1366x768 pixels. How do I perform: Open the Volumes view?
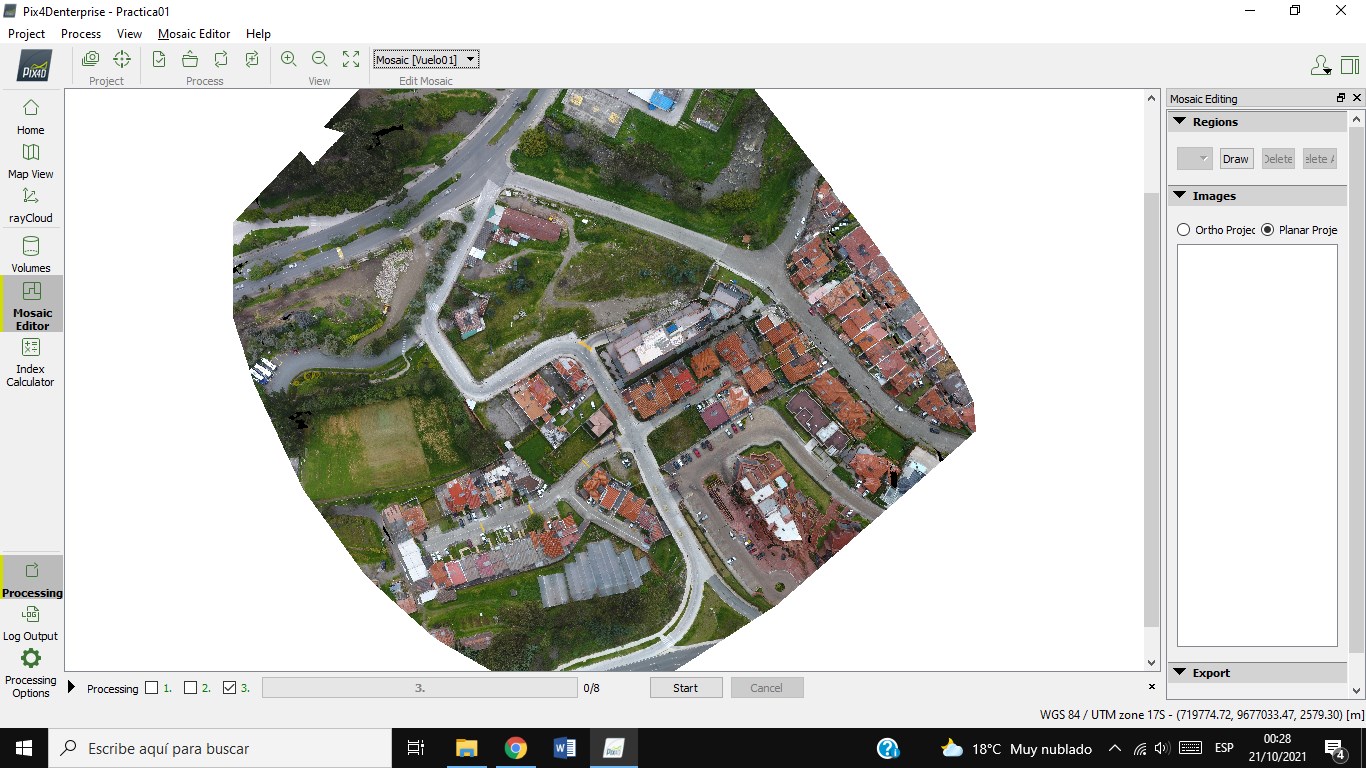(x=31, y=254)
